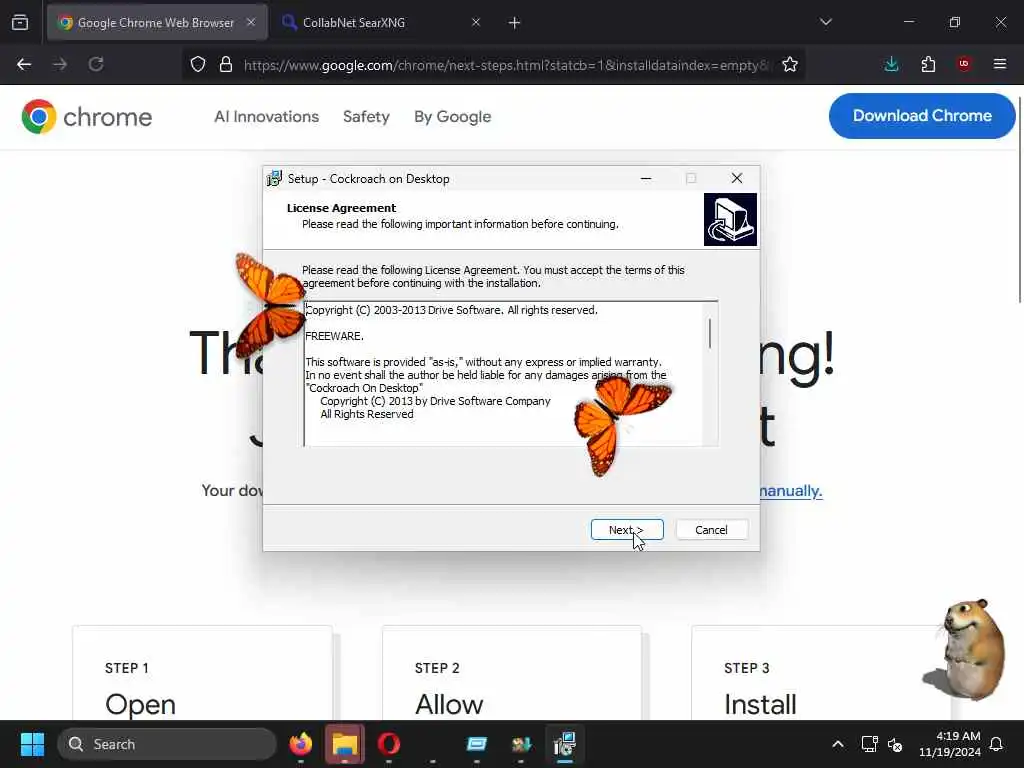Click the Chrome logo on the page
Image resolution: width=1024 pixels, height=768 pixels.
[x=86, y=117]
